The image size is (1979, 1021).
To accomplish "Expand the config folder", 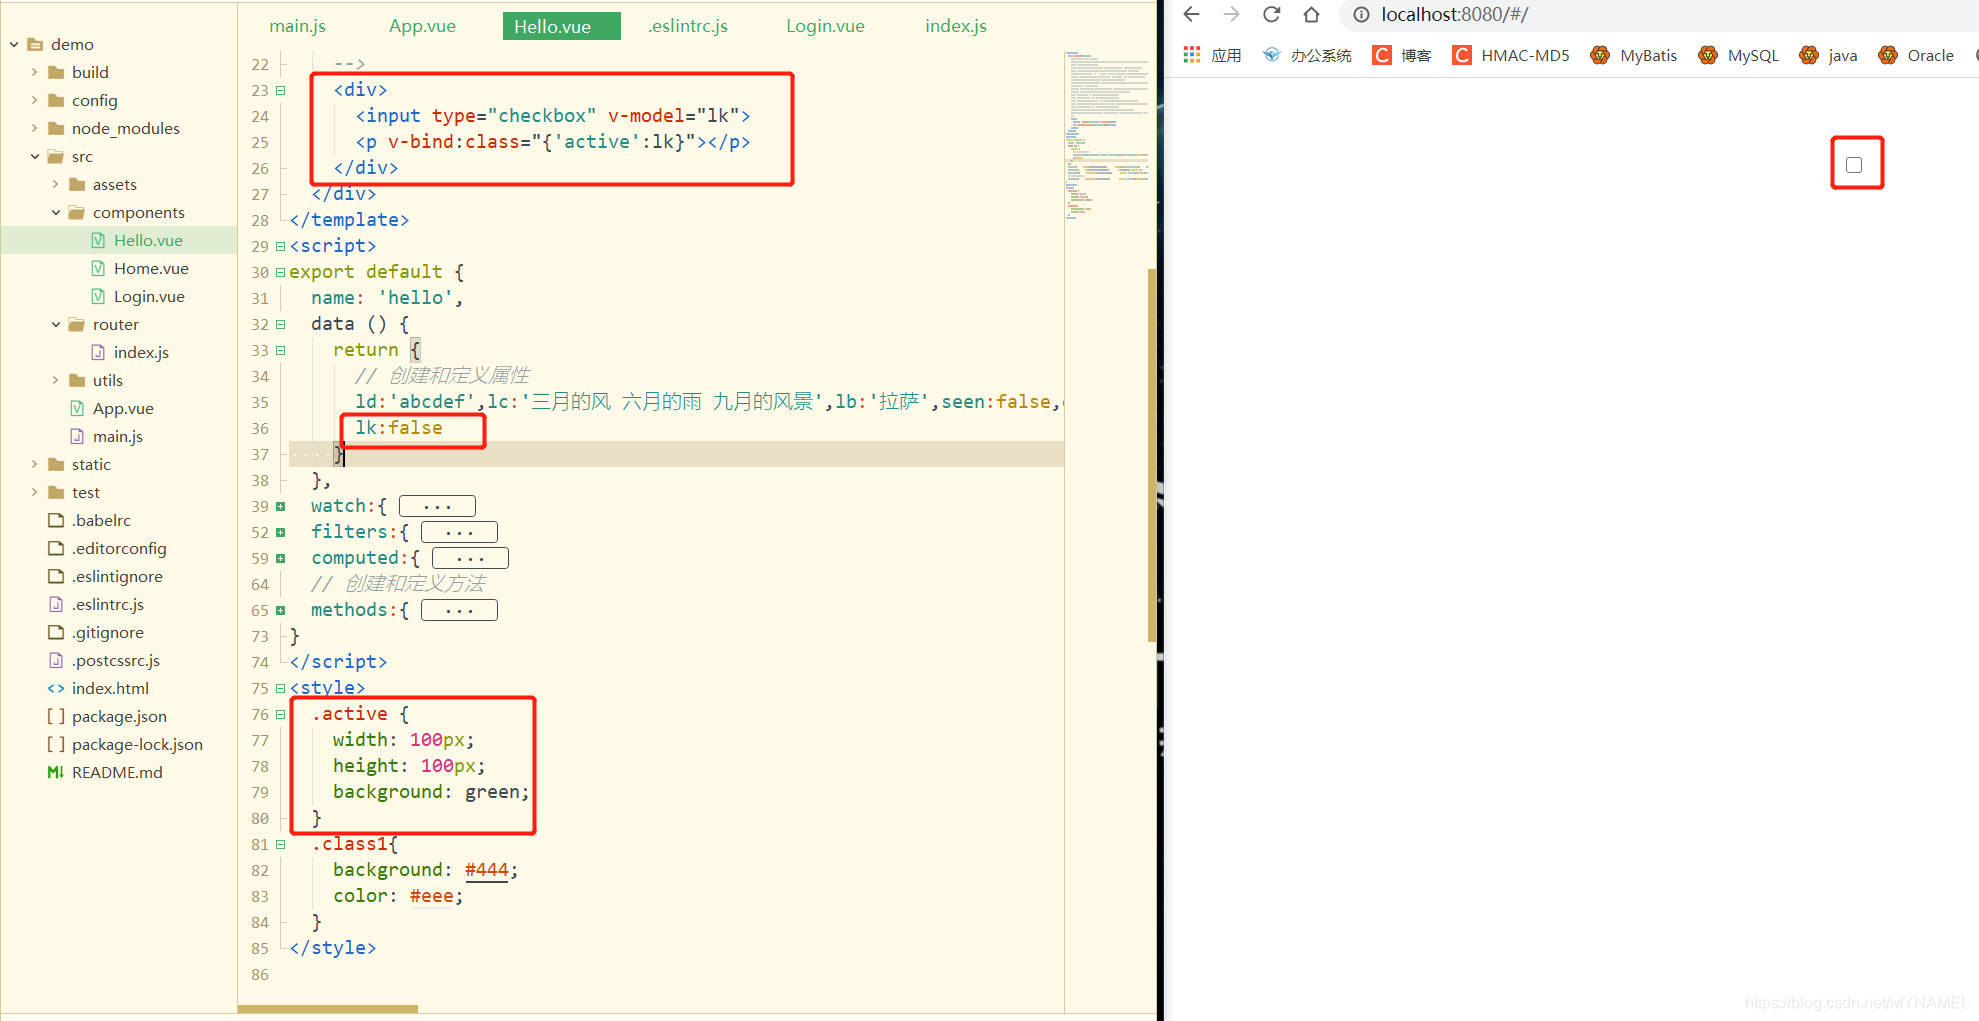I will pyautogui.click(x=34, y=100).
